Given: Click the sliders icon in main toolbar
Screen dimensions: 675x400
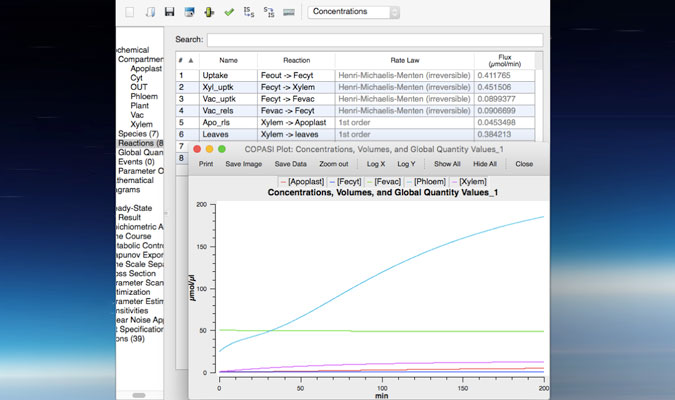Looking at the screenshot, I should coord(289,12).
